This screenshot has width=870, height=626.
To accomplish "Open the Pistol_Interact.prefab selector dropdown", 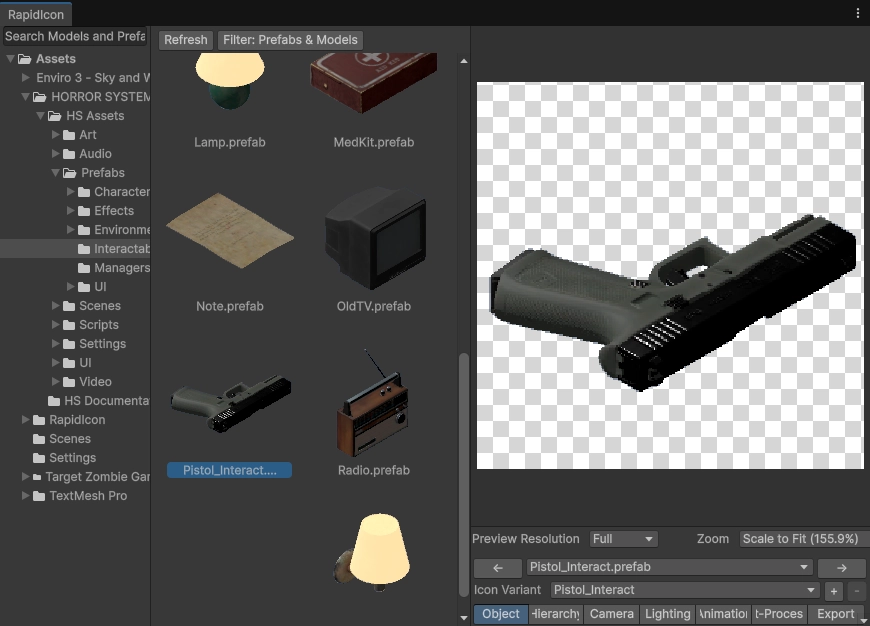I will coord(669,567).
